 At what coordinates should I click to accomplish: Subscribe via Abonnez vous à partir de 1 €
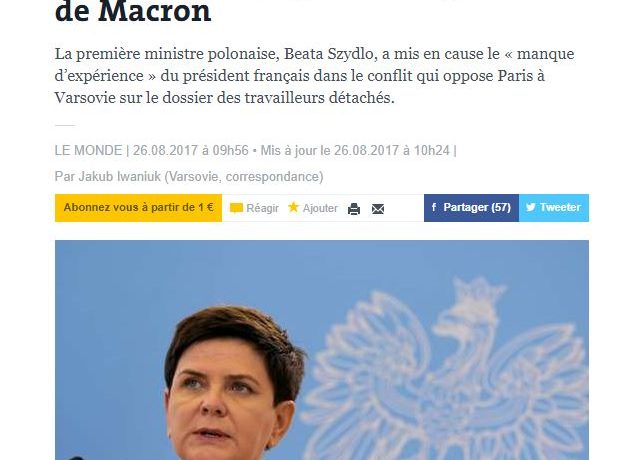click(x=138, y=208)
